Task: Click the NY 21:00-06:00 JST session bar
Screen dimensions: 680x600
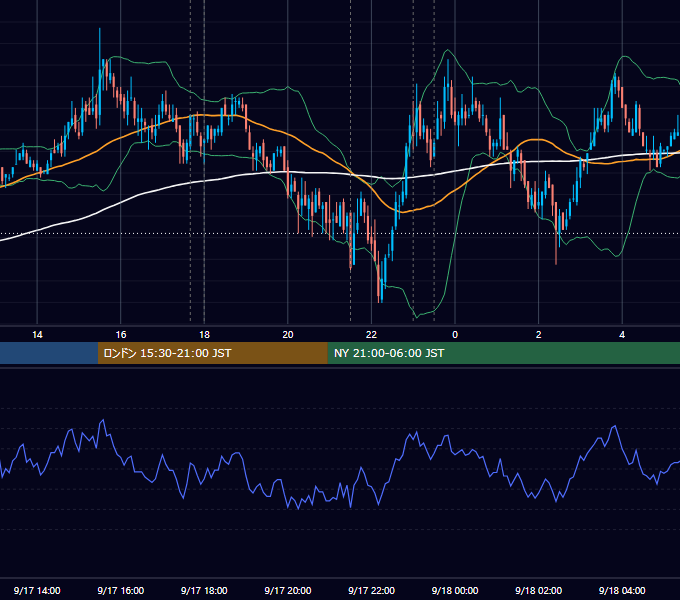Action: (x=503, y=353)
